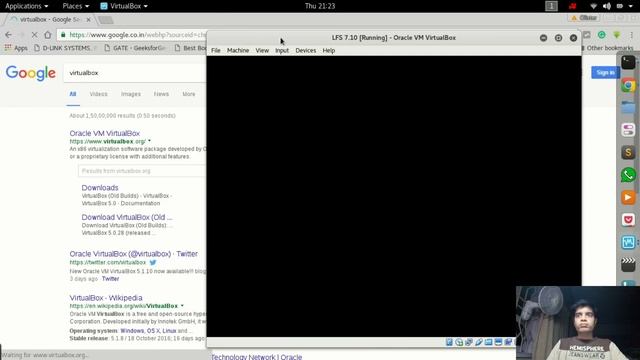Open the Applications menu in top panel
The width and height of the screenshot is (640, 360).
27,6
